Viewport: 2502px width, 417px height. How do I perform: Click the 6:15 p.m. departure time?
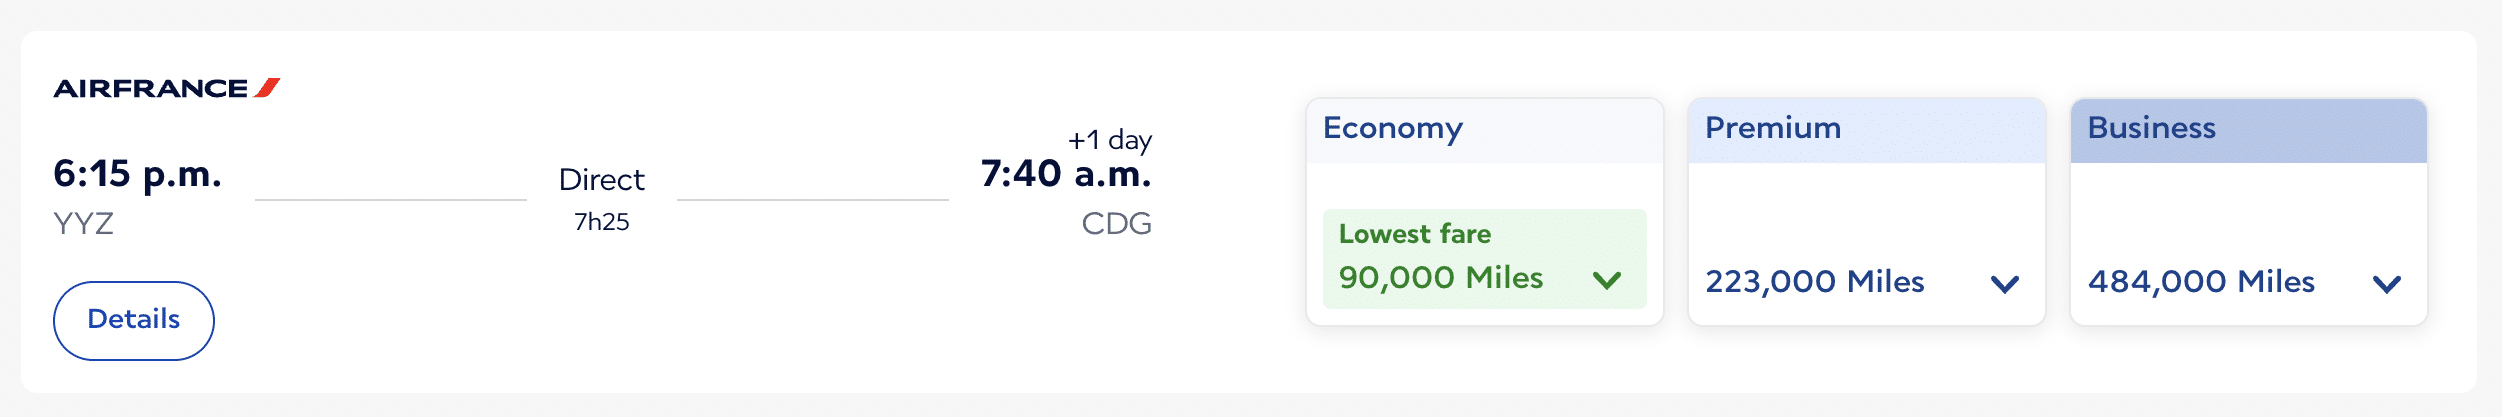137,174
